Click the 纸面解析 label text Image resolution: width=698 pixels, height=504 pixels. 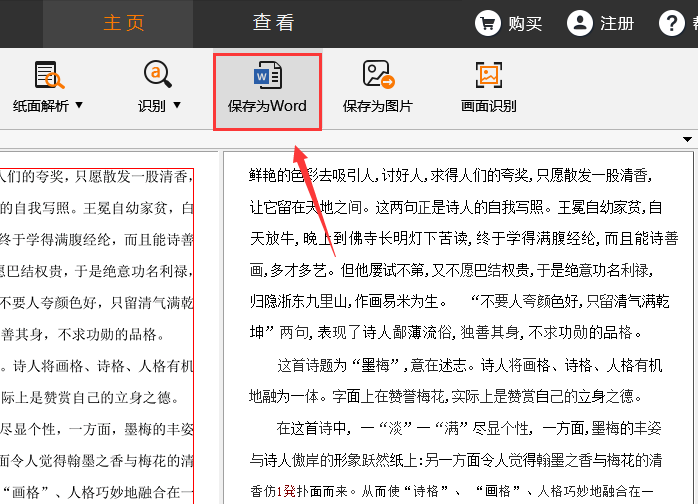[41, 106]
